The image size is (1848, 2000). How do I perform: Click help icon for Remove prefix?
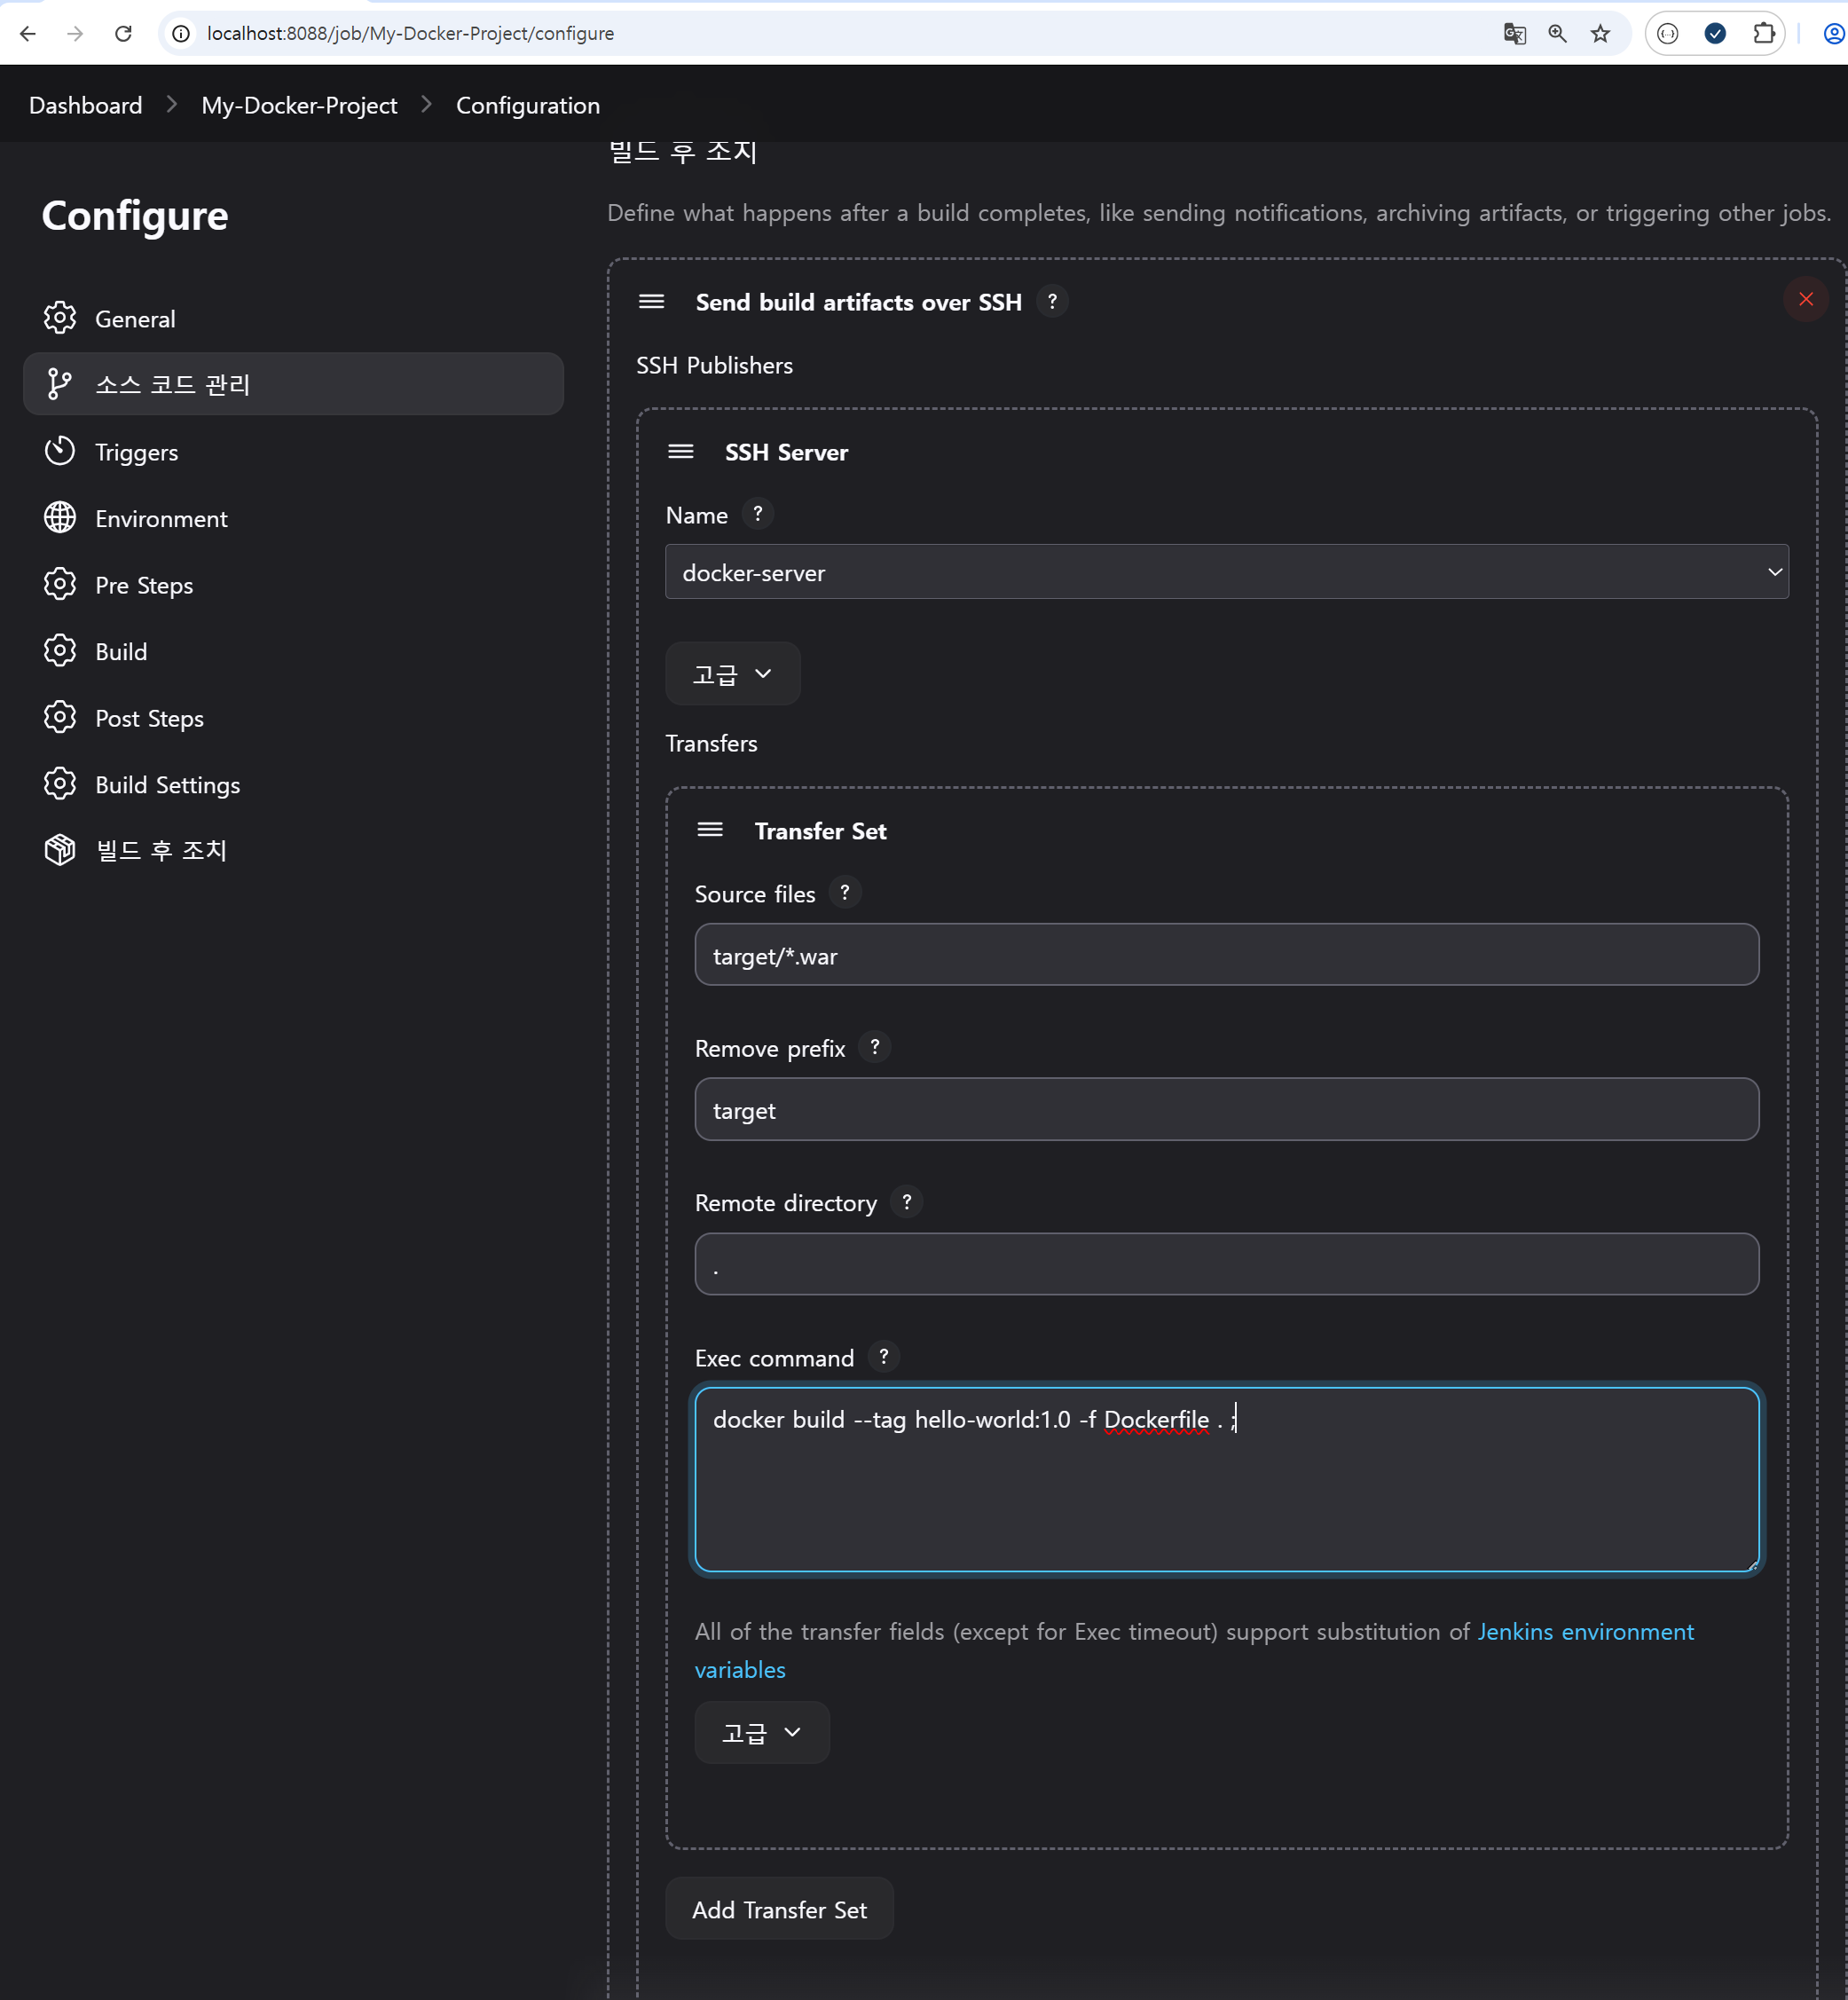click(x=875, y=1047)
